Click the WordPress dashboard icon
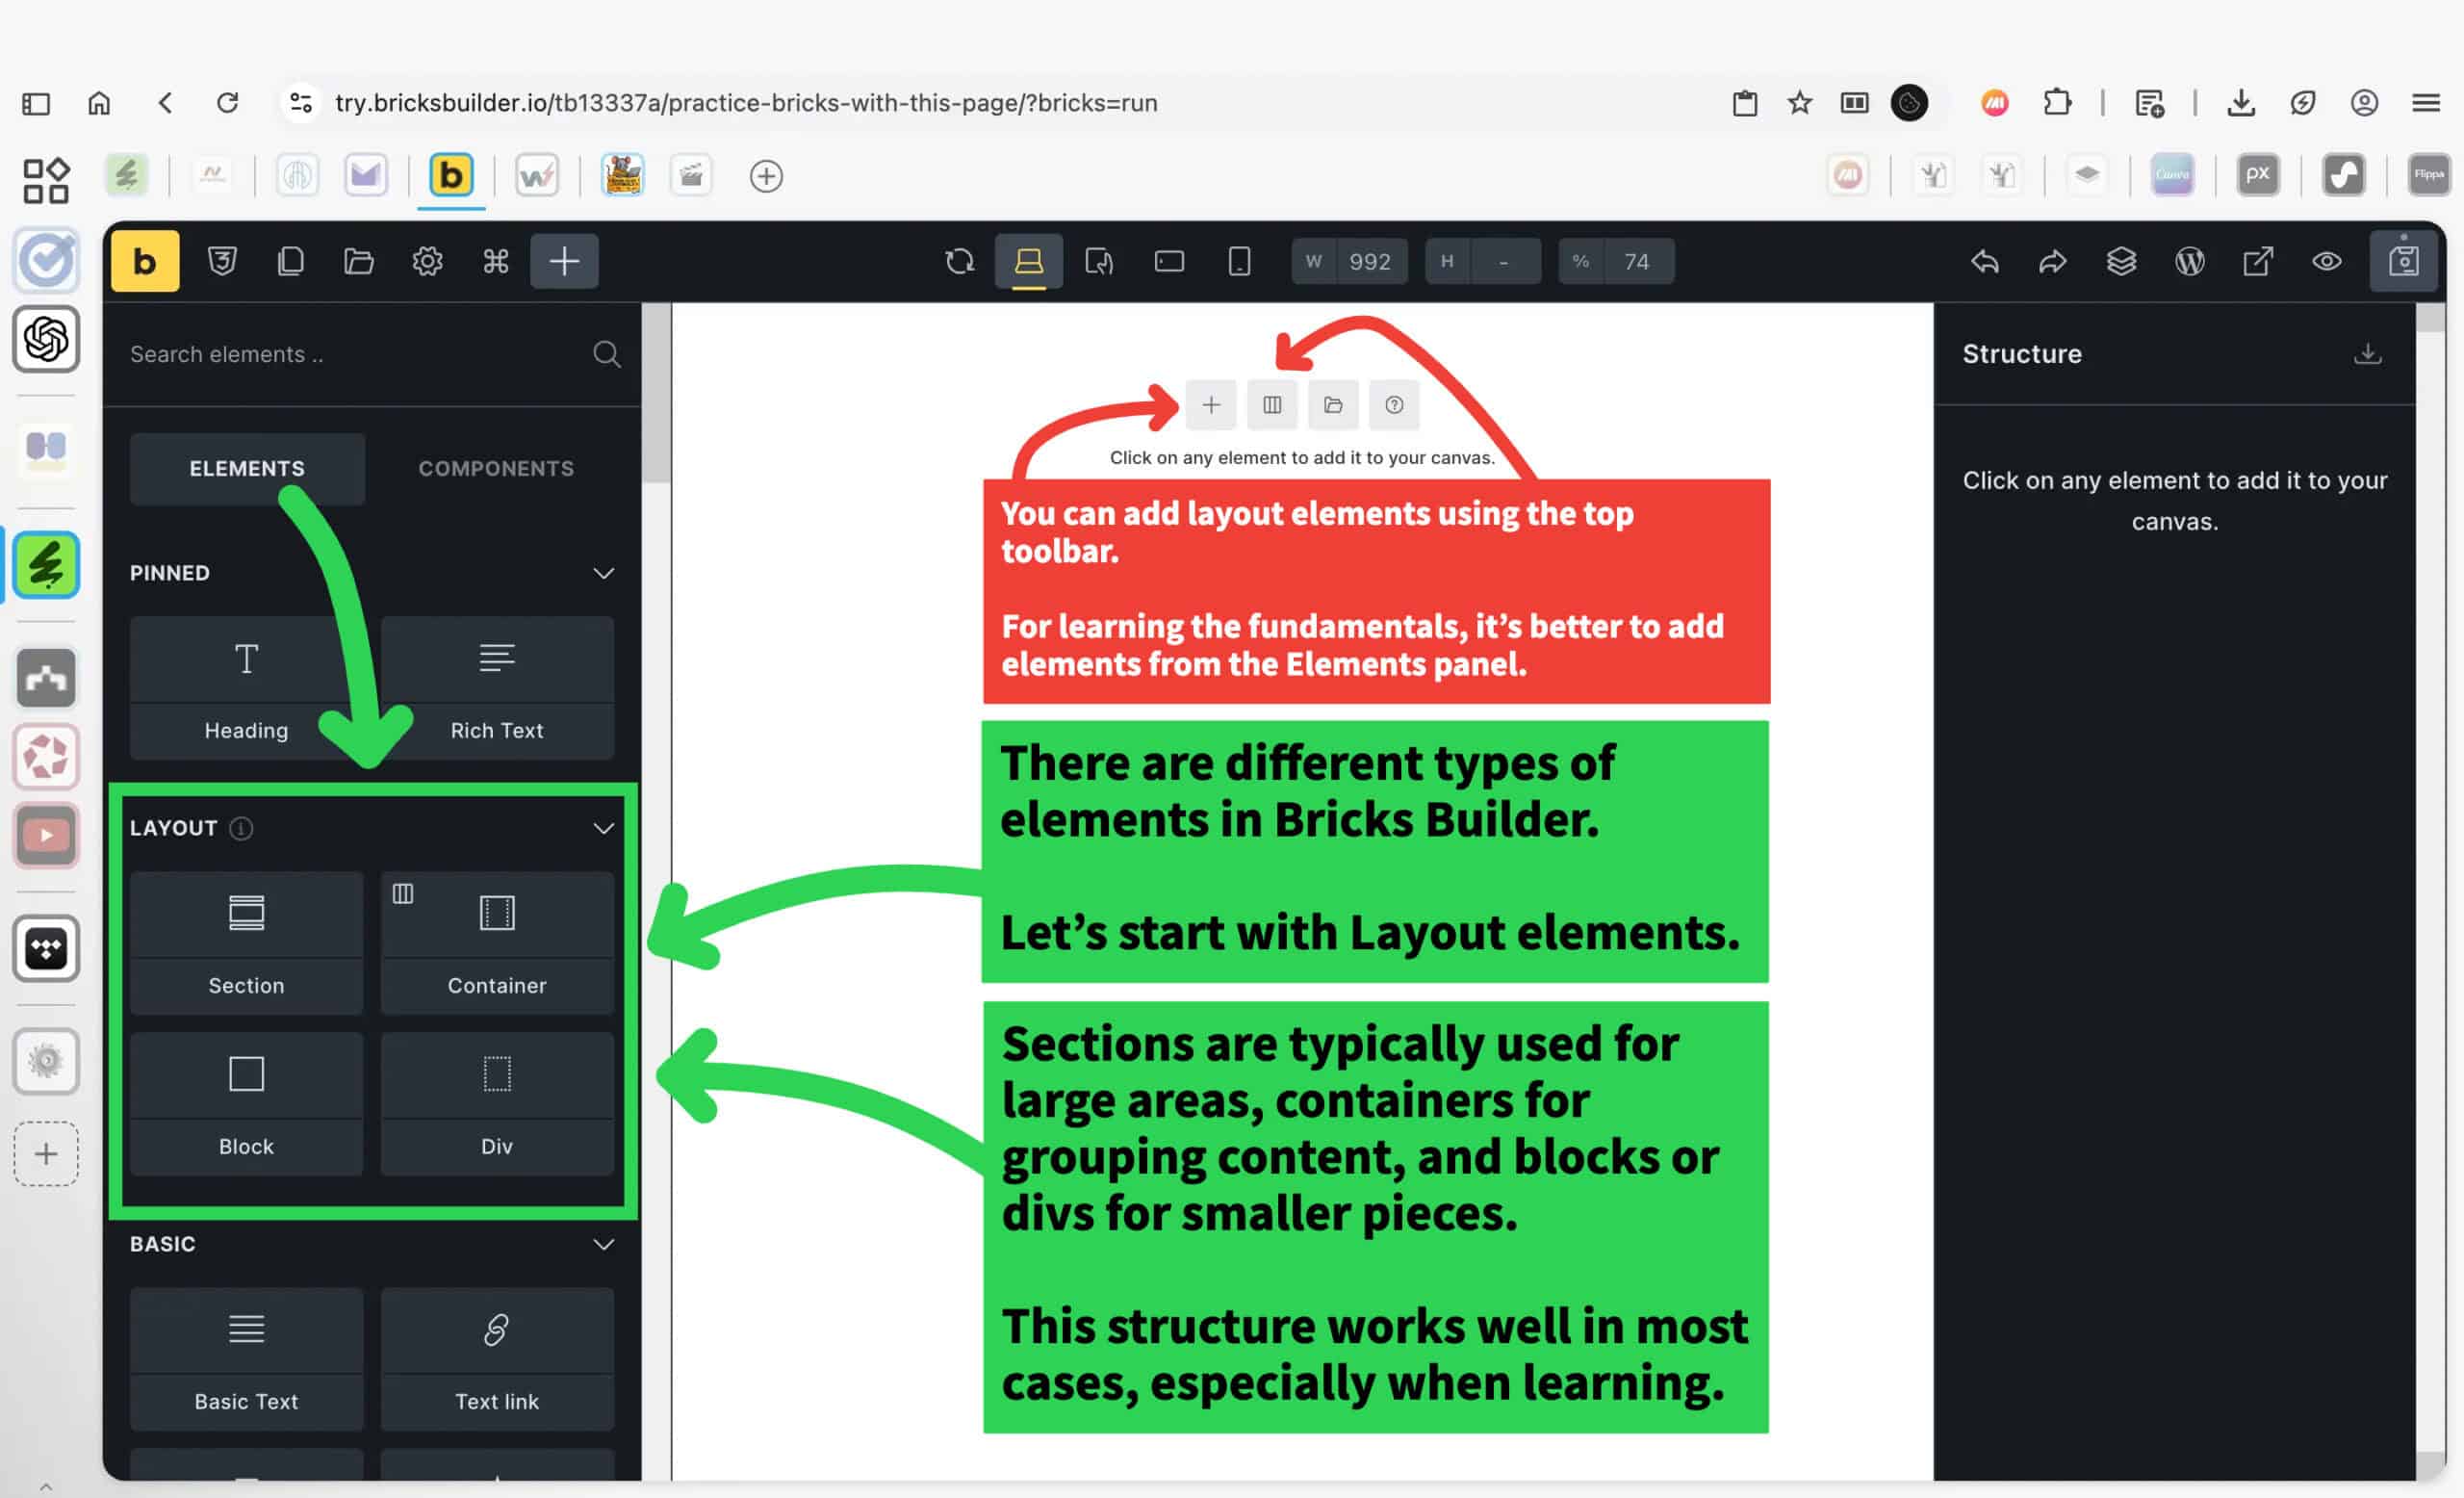This screenshot has height=1498, width=2464. (x=2190, y=261)
